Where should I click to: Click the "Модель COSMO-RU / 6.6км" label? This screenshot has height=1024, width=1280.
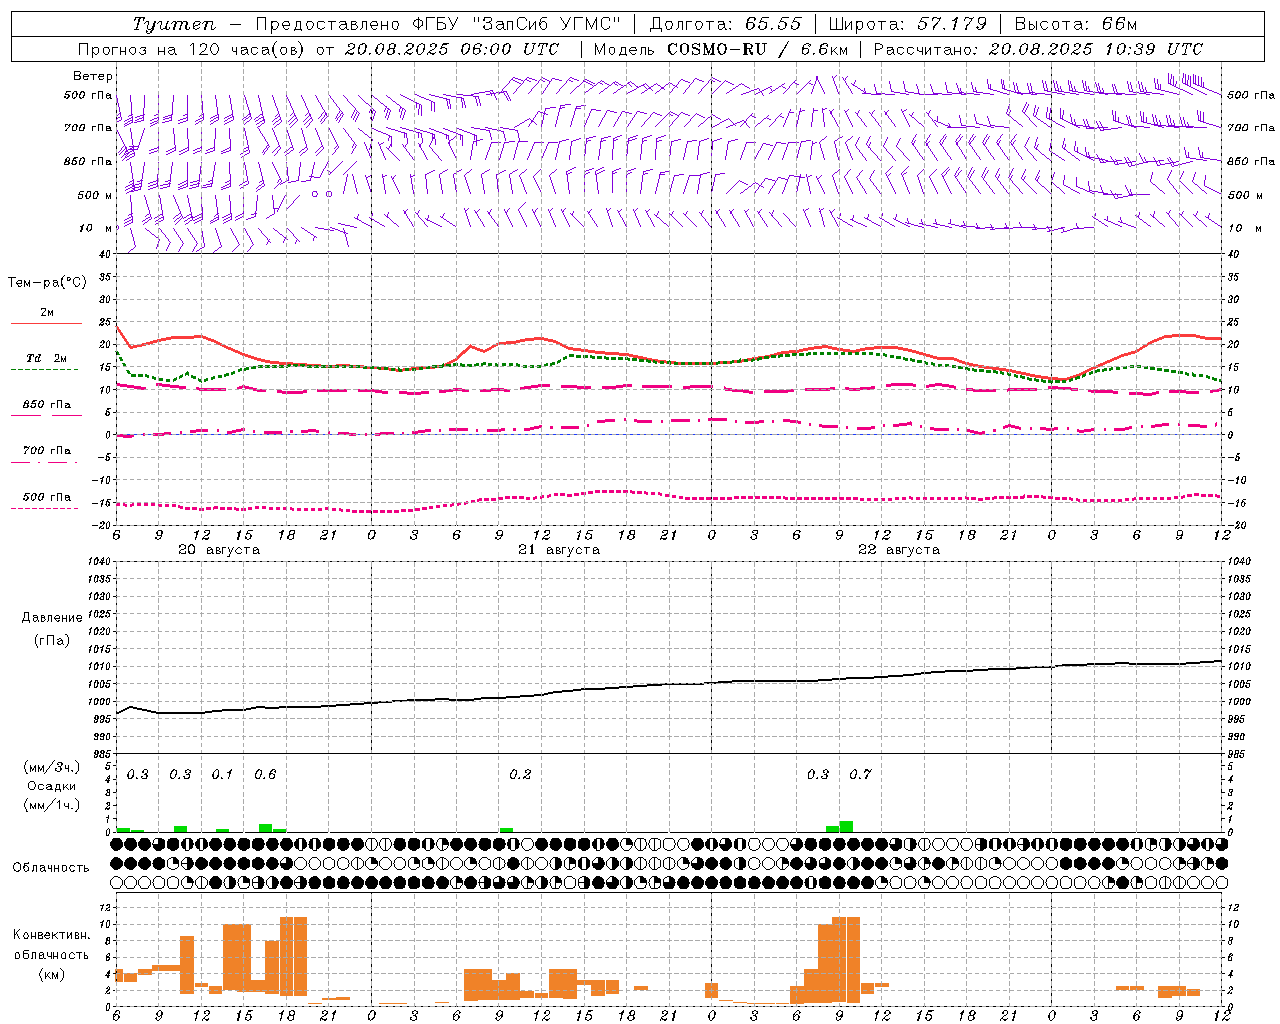pos(721,49)
